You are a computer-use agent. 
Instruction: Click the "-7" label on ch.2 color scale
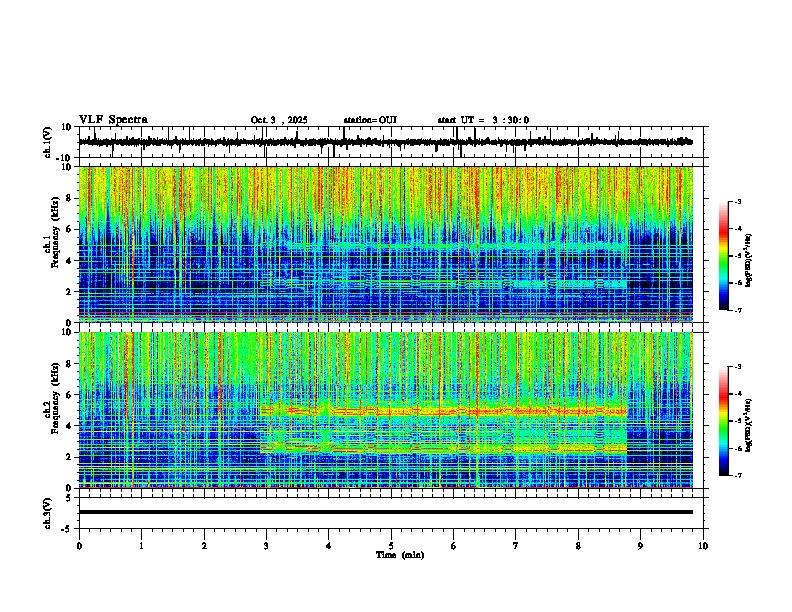click(737, 476)
